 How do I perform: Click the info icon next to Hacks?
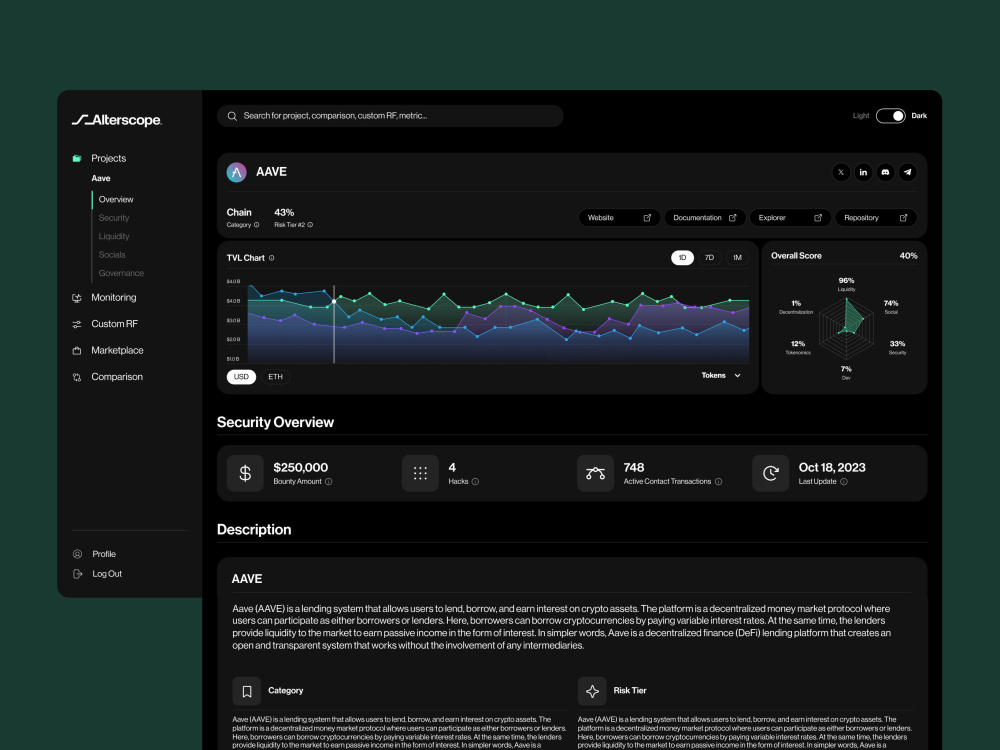tap(475, 482)
